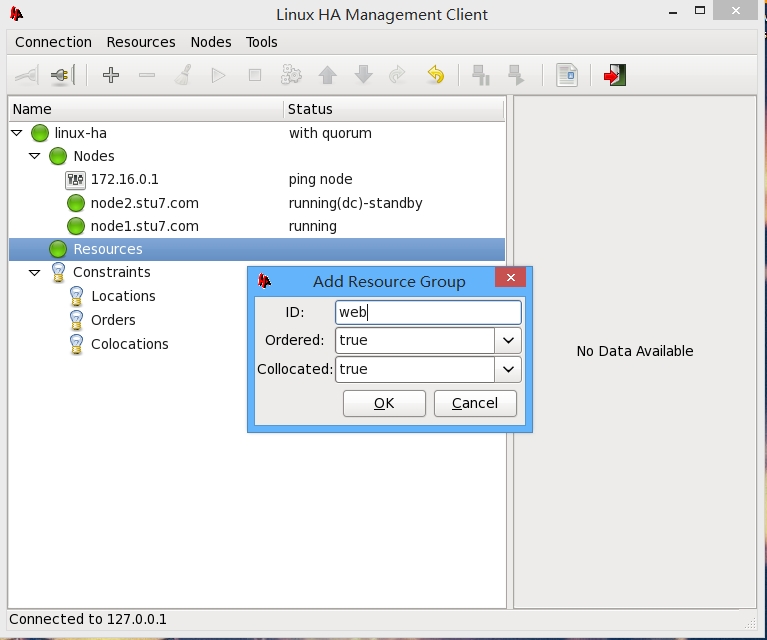Screen dimensions: 767x640
Task: Click the stop resource square icon
Action: pyautogui.click(x=255, y=75)
